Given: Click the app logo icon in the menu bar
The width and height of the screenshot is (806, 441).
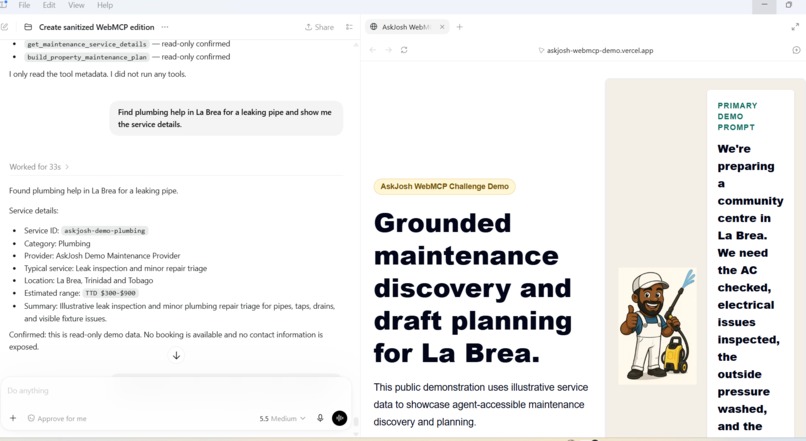Looking at the screenshot, I should click(3, 5).
